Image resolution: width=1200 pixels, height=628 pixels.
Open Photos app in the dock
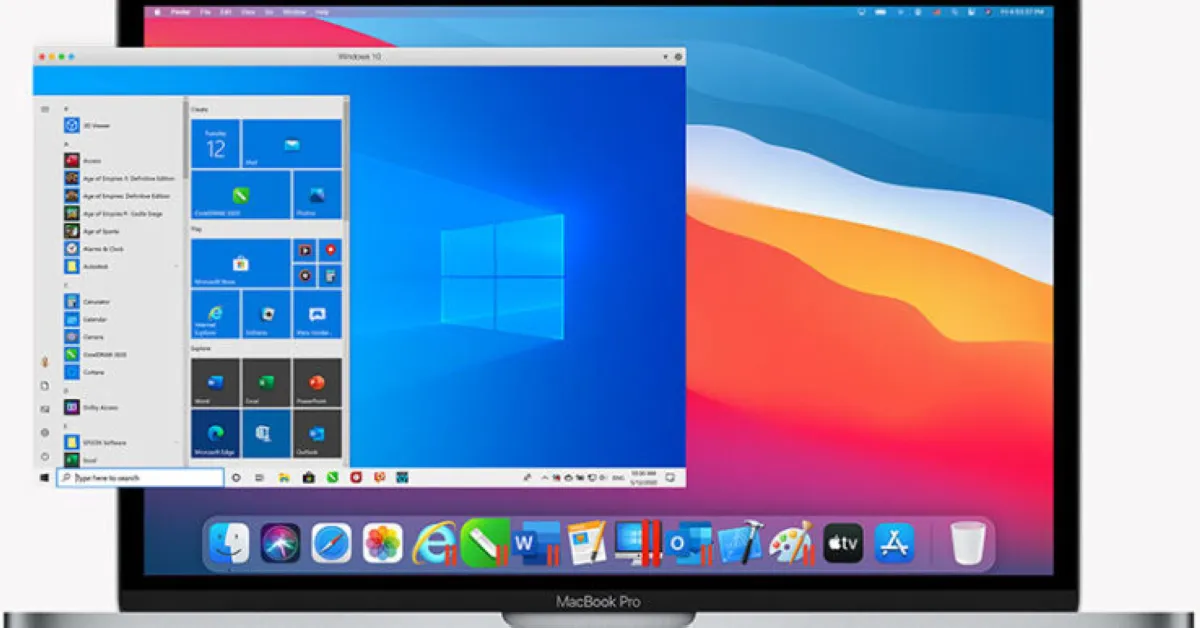[382, 543]
